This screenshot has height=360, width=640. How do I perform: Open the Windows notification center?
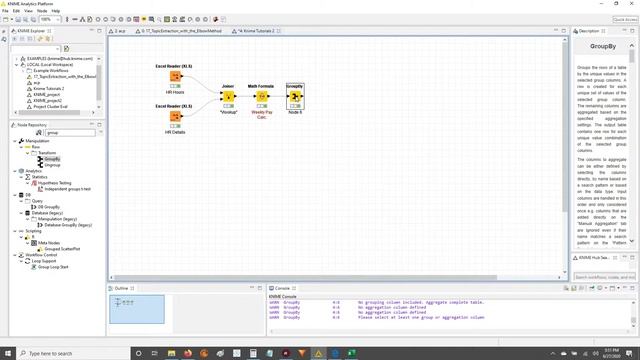coord(629,353)
